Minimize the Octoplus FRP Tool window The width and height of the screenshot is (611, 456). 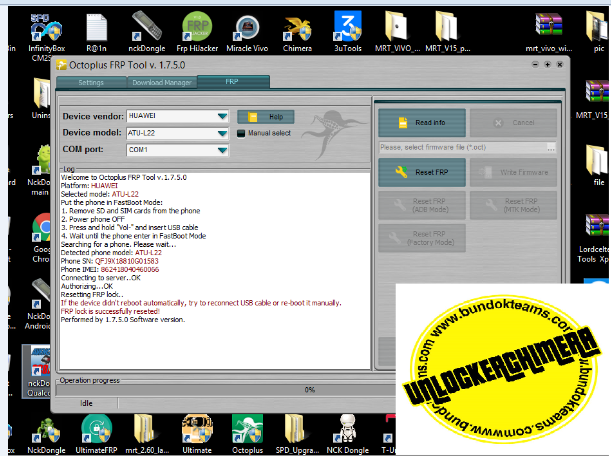[x=535, y=64]
